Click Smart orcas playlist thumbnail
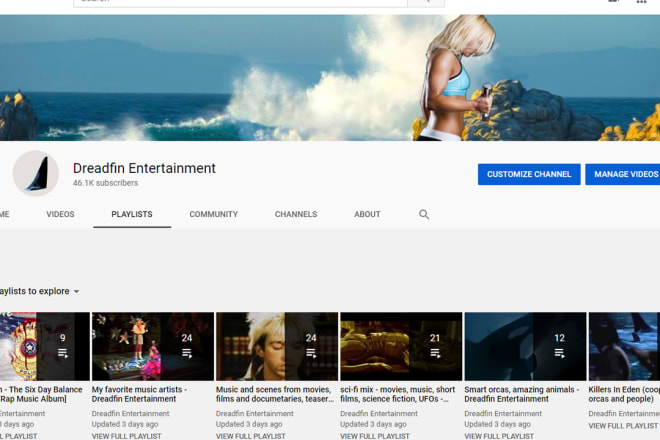660x440 pixels. coord(525,346)
